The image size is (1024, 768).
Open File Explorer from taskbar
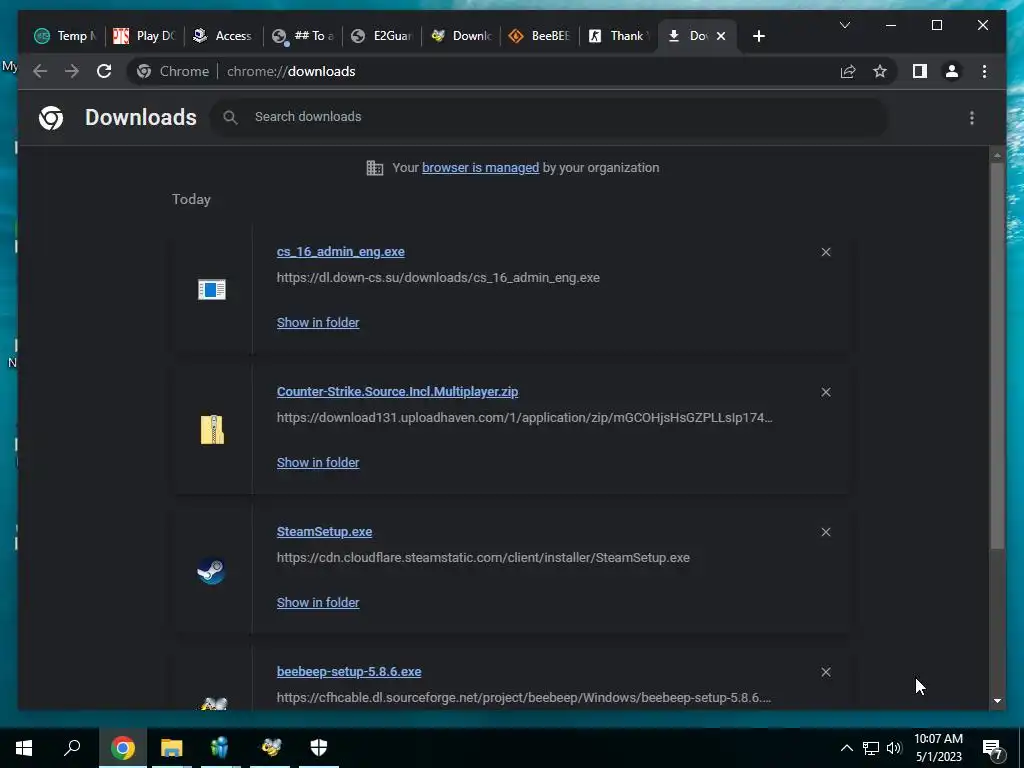click(x=172, y=748)
